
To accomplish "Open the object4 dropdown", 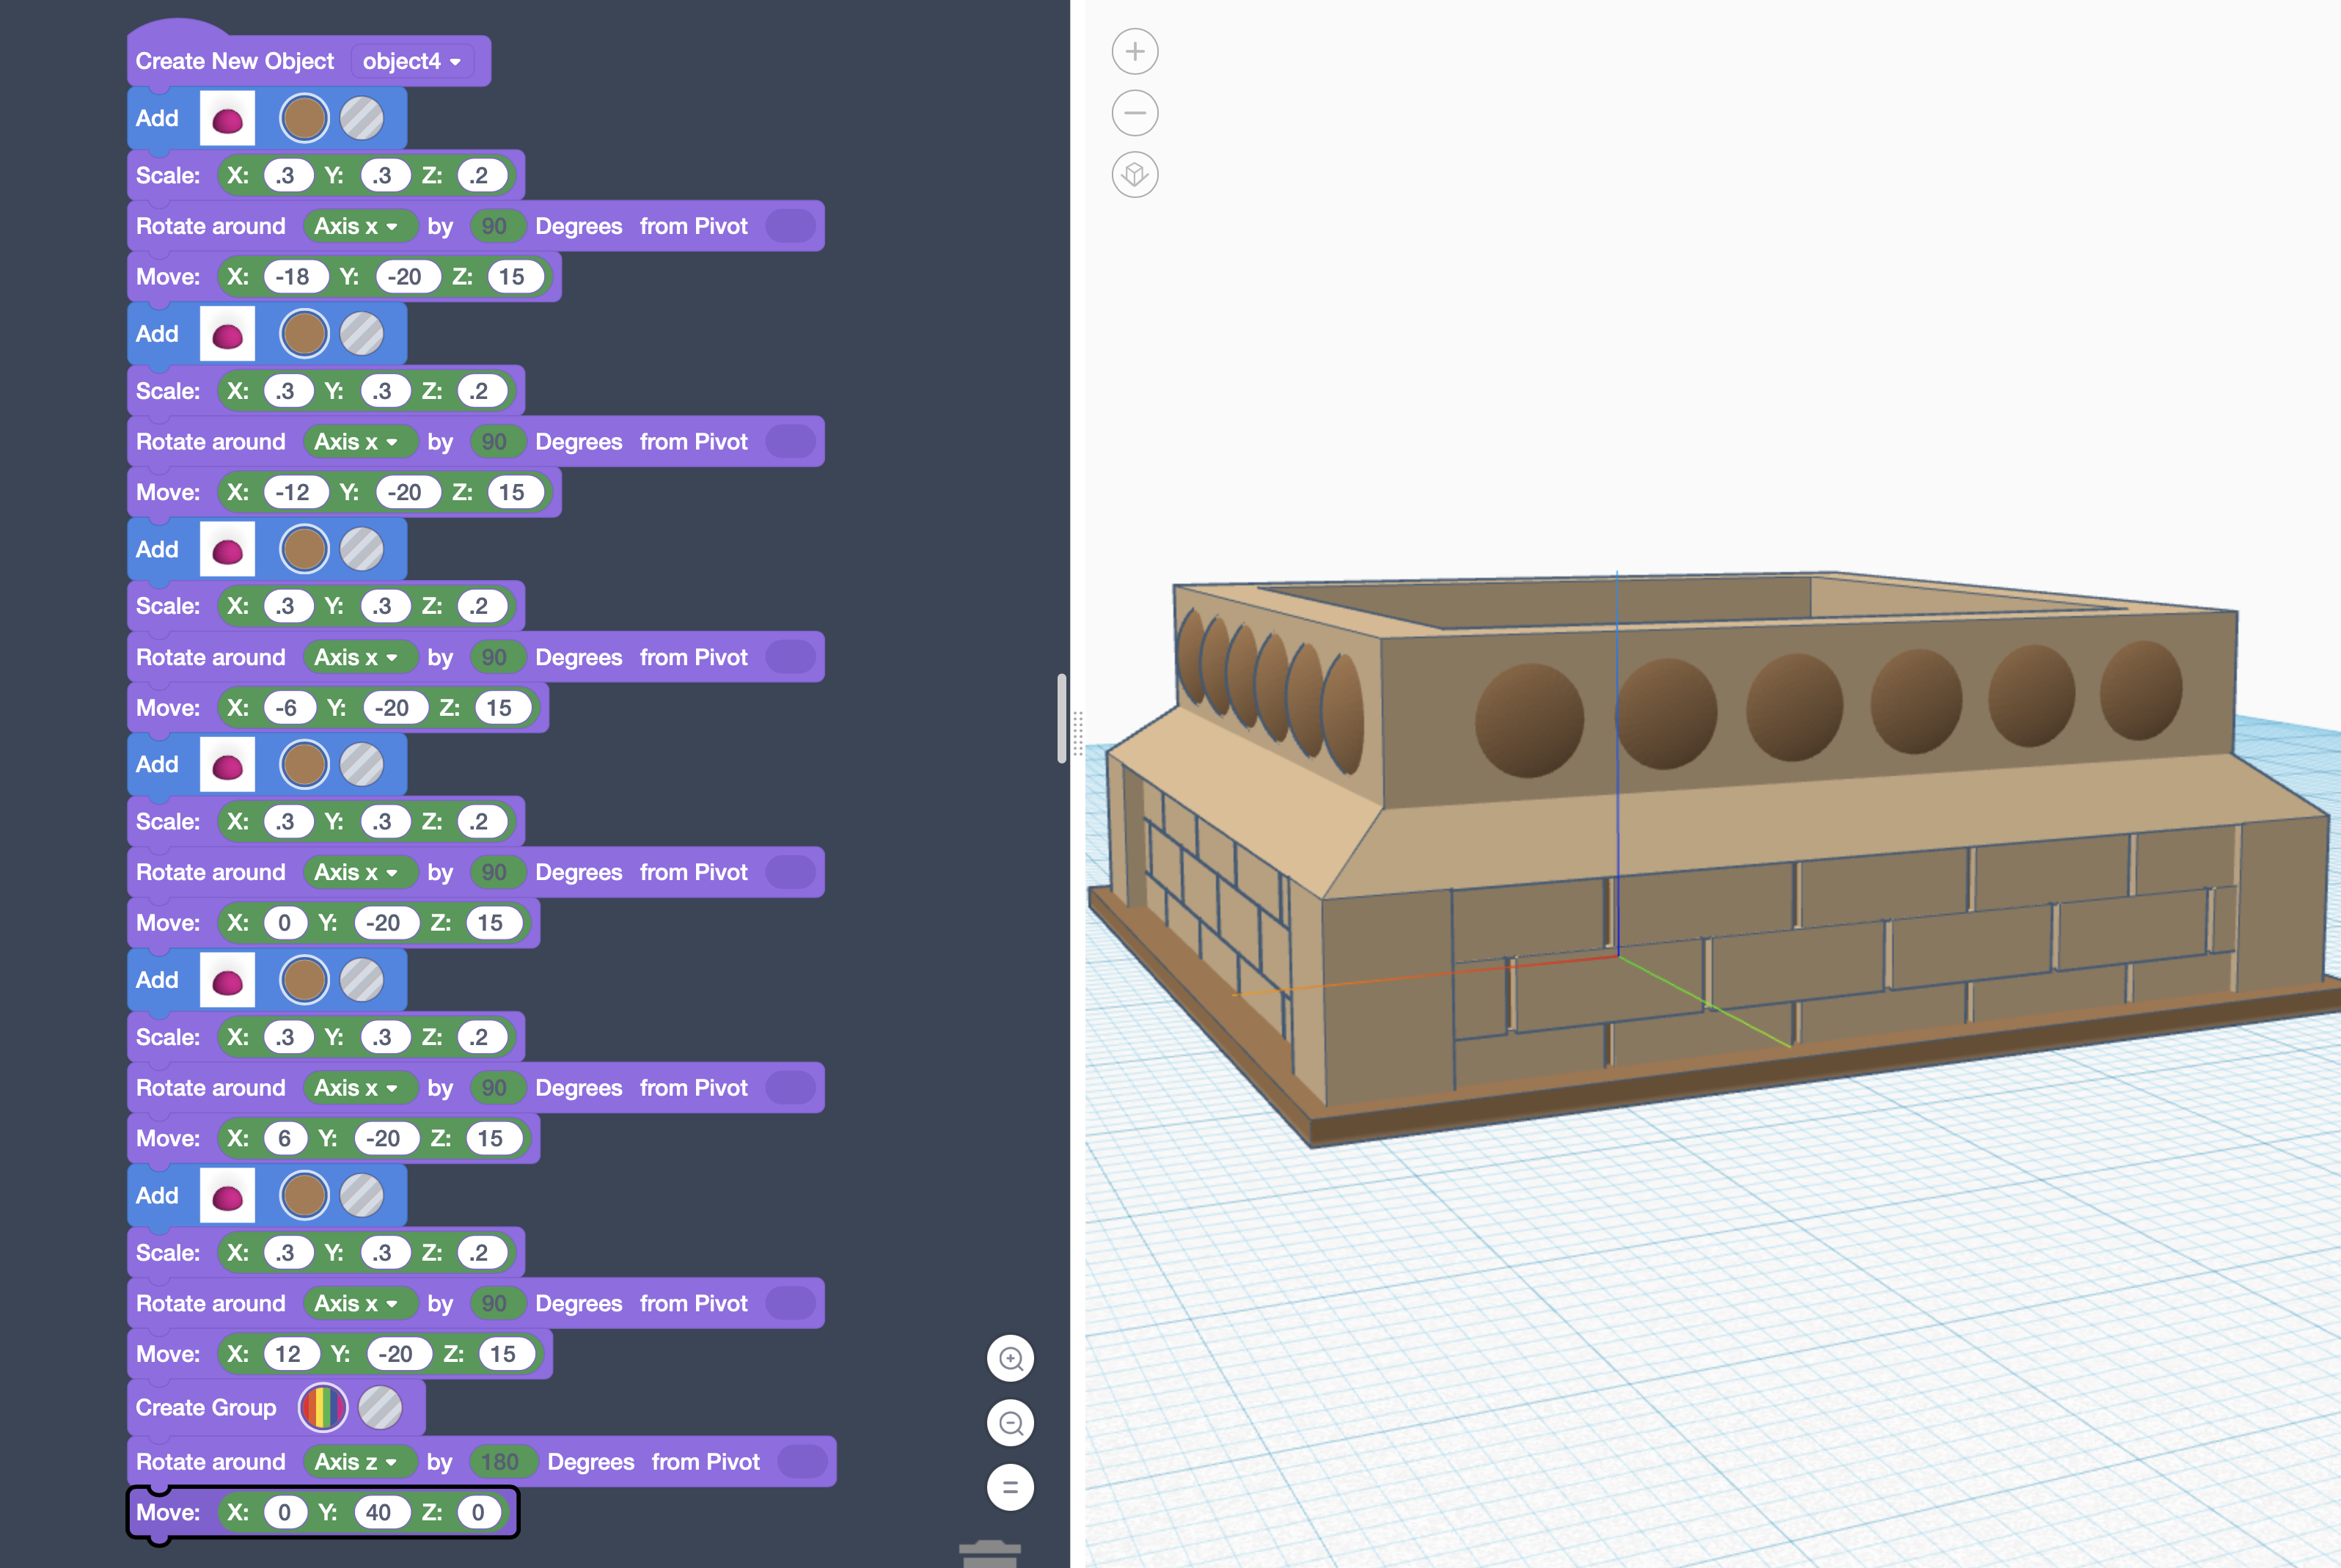I will (x=411, y=62).
